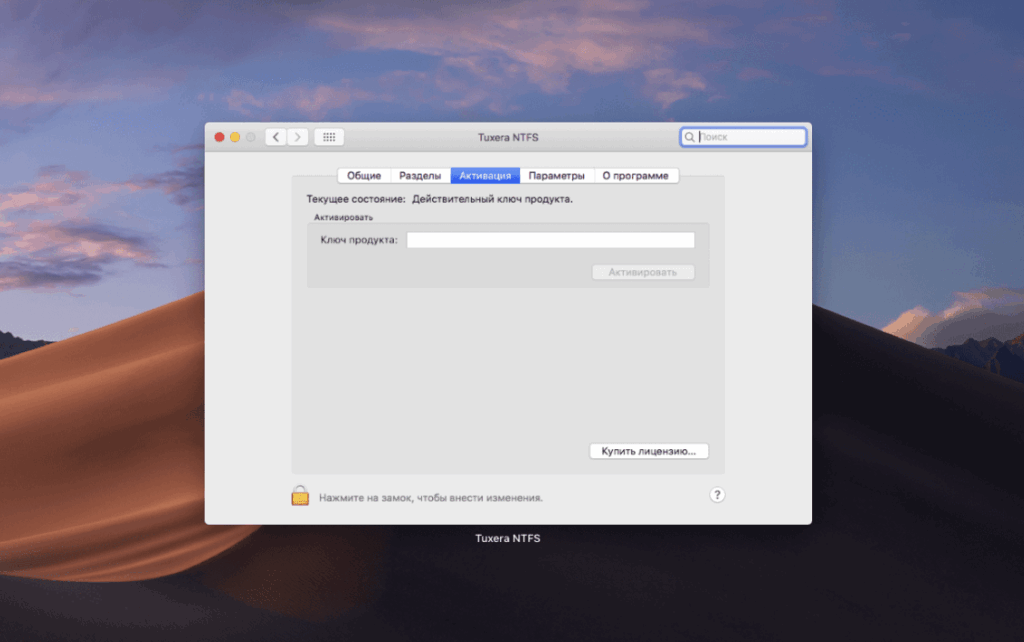Go forward with the right chevron button
The width and height of the screenshot is (1024, 642).
(x=298, y=137)
